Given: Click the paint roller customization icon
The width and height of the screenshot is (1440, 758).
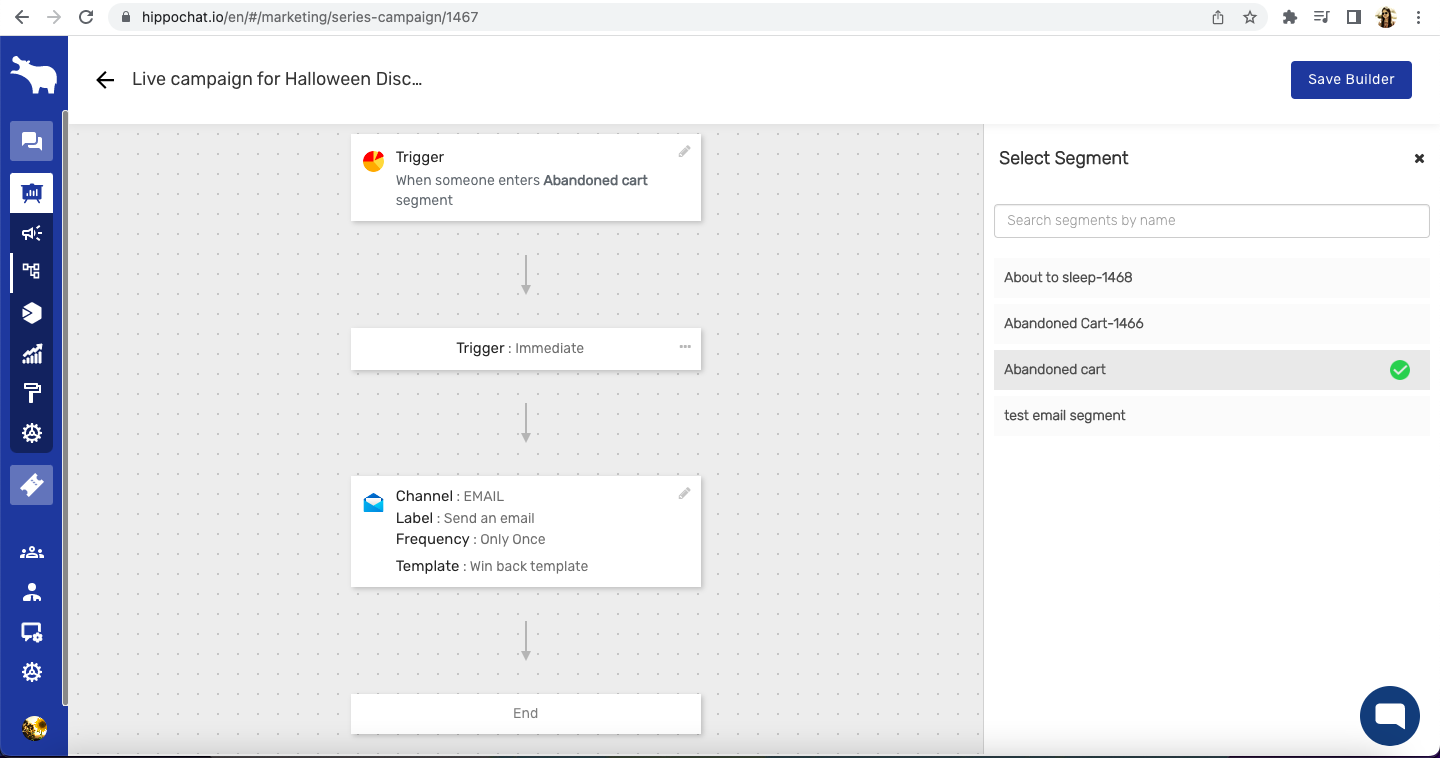Looking at the screenshot, I should 32,393.
